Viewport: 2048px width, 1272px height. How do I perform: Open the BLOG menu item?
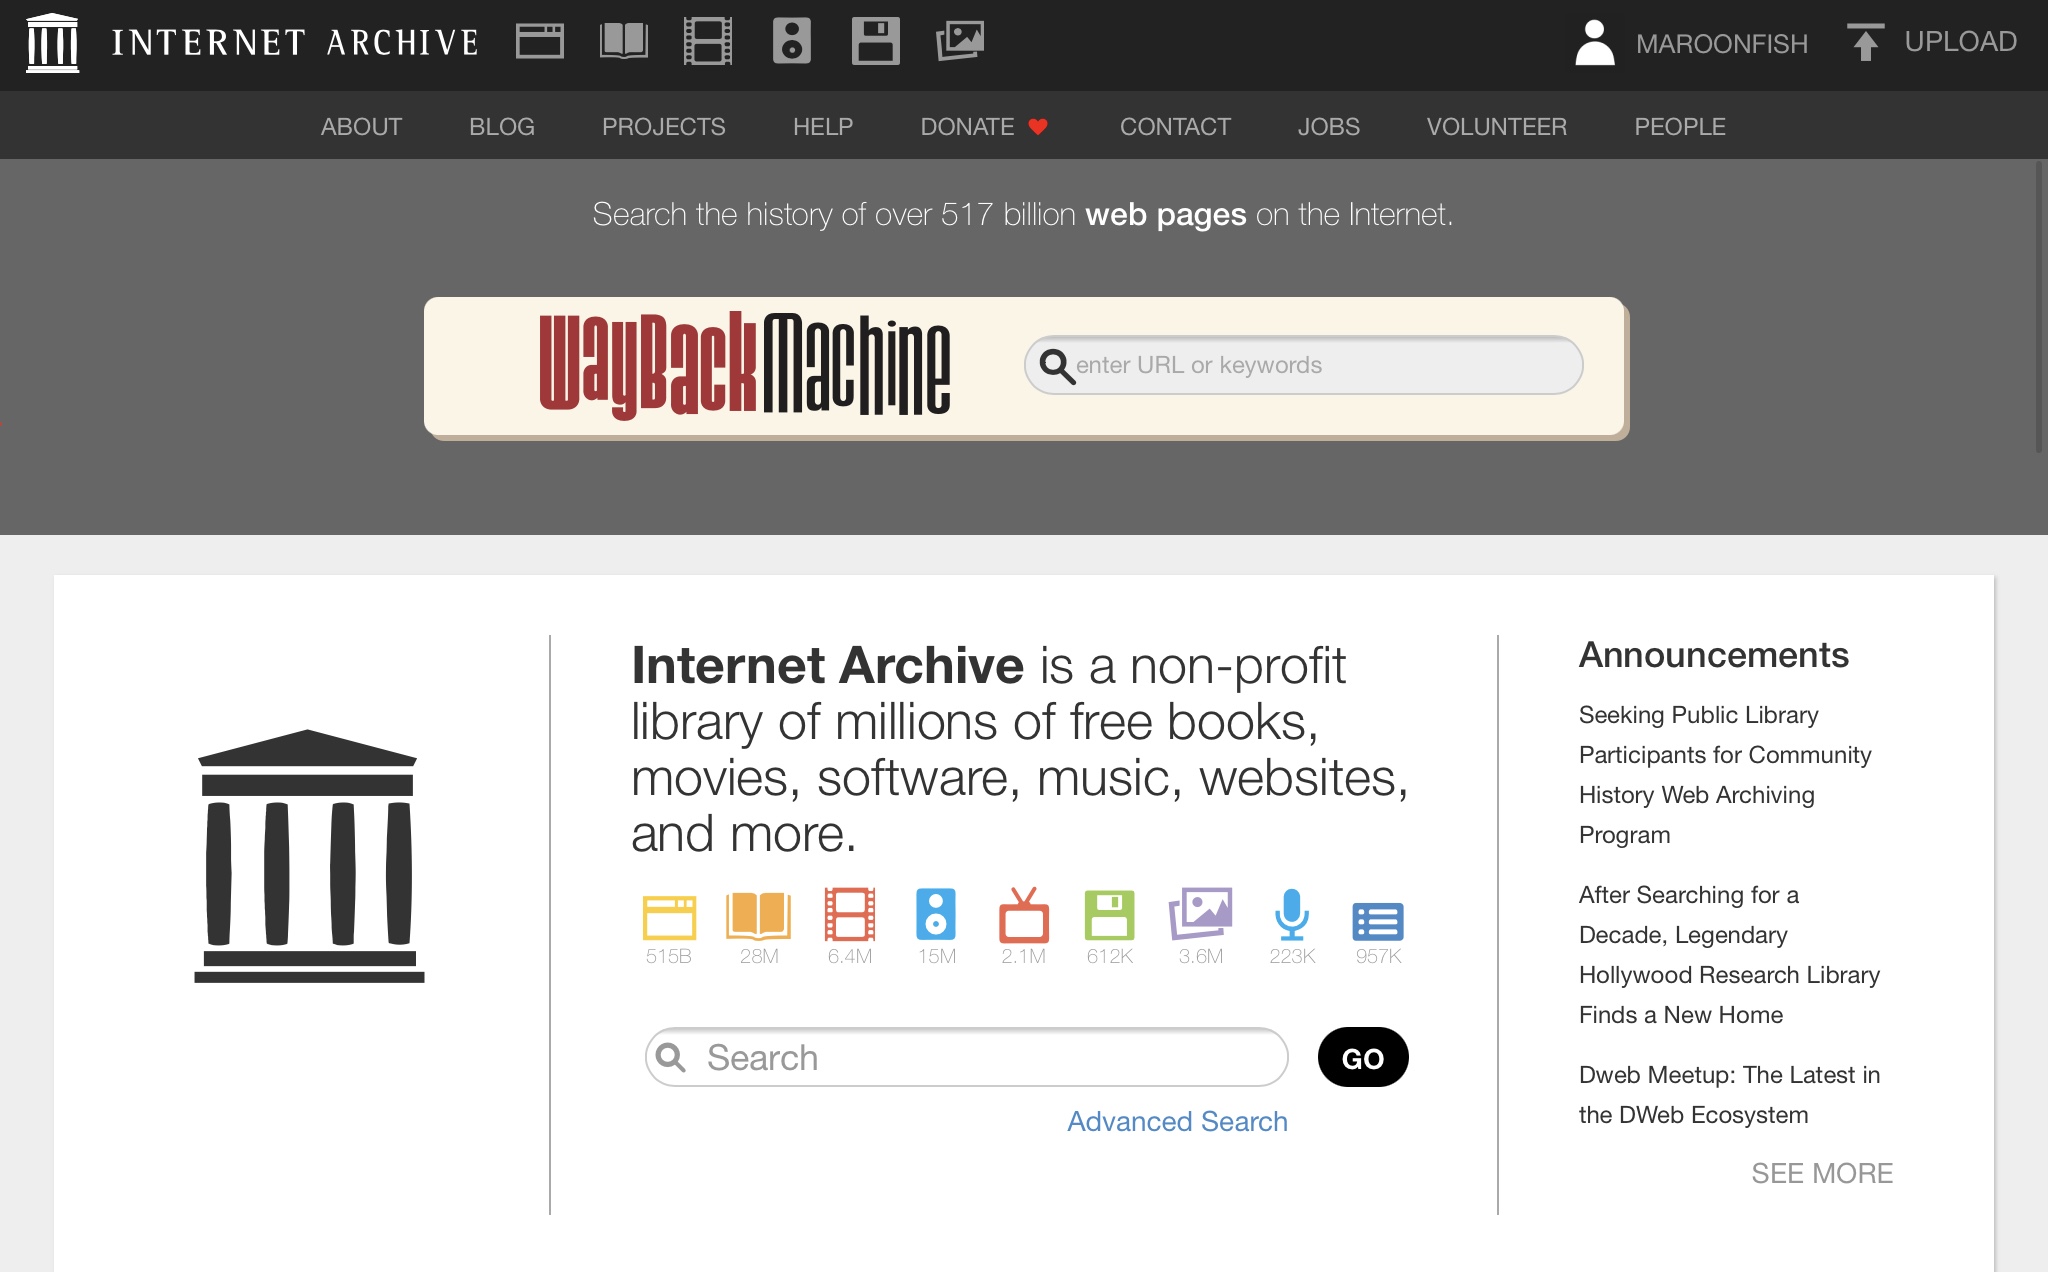point(502,127)
